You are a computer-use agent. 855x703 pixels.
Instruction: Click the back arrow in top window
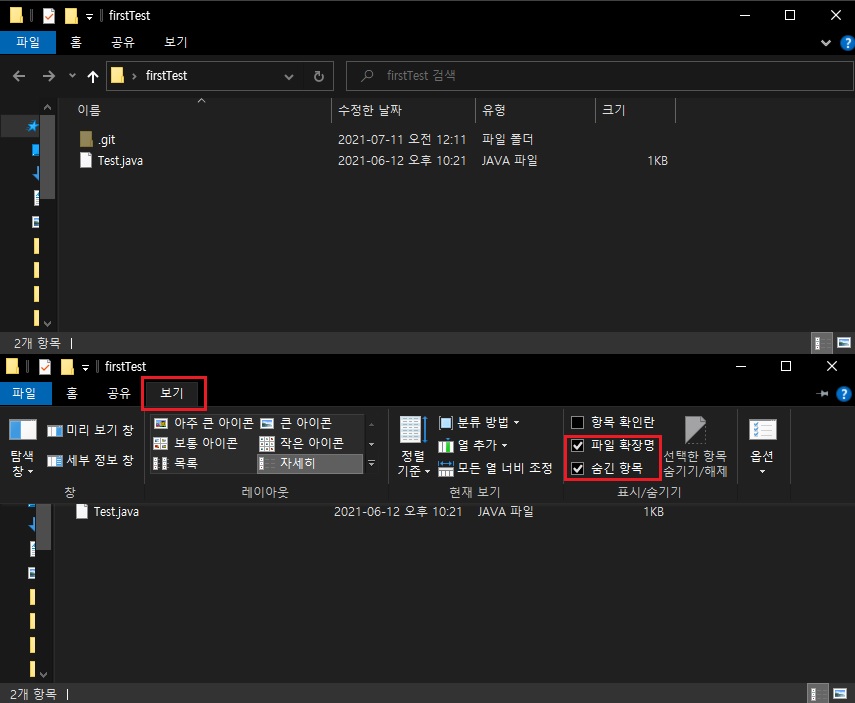pos(19,76)
